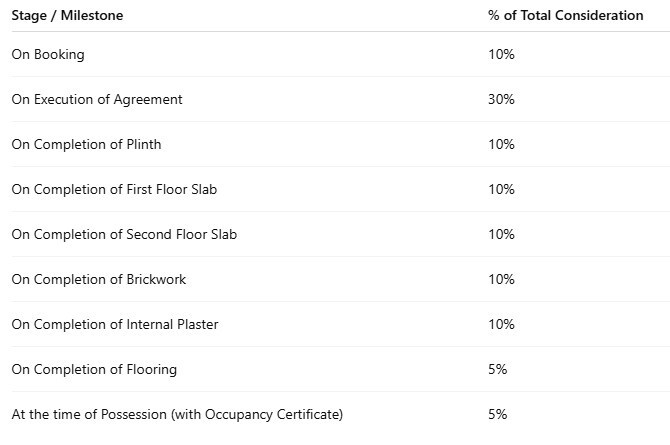670x445 pixels.
Task: Select the On Booking row label
Action: pos(48,55)
